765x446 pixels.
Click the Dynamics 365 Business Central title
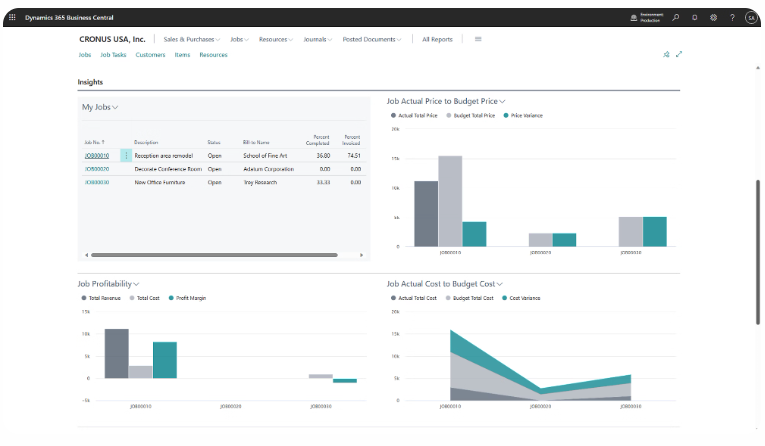coord(69,18)
